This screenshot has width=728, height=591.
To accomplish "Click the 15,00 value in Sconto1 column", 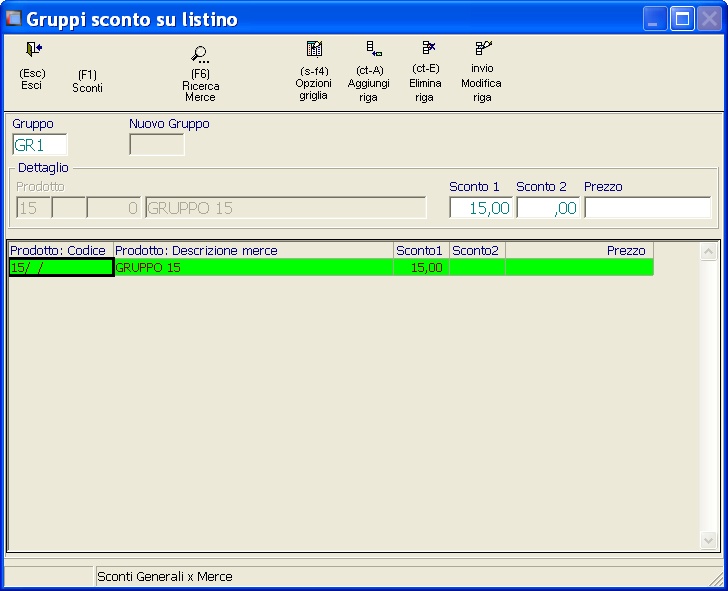I will (x=421, y=267).
